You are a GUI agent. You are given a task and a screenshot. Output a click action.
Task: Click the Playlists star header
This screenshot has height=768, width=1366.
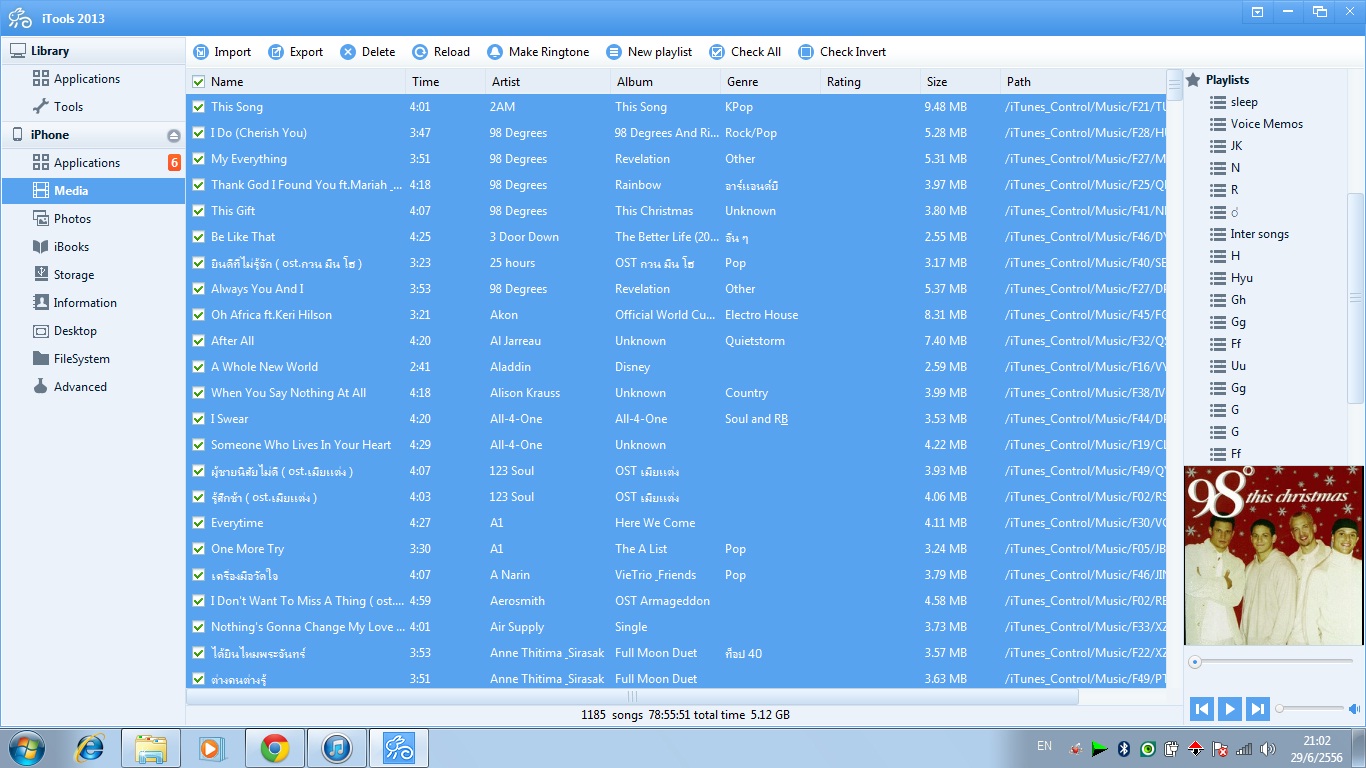point(1217,80)
